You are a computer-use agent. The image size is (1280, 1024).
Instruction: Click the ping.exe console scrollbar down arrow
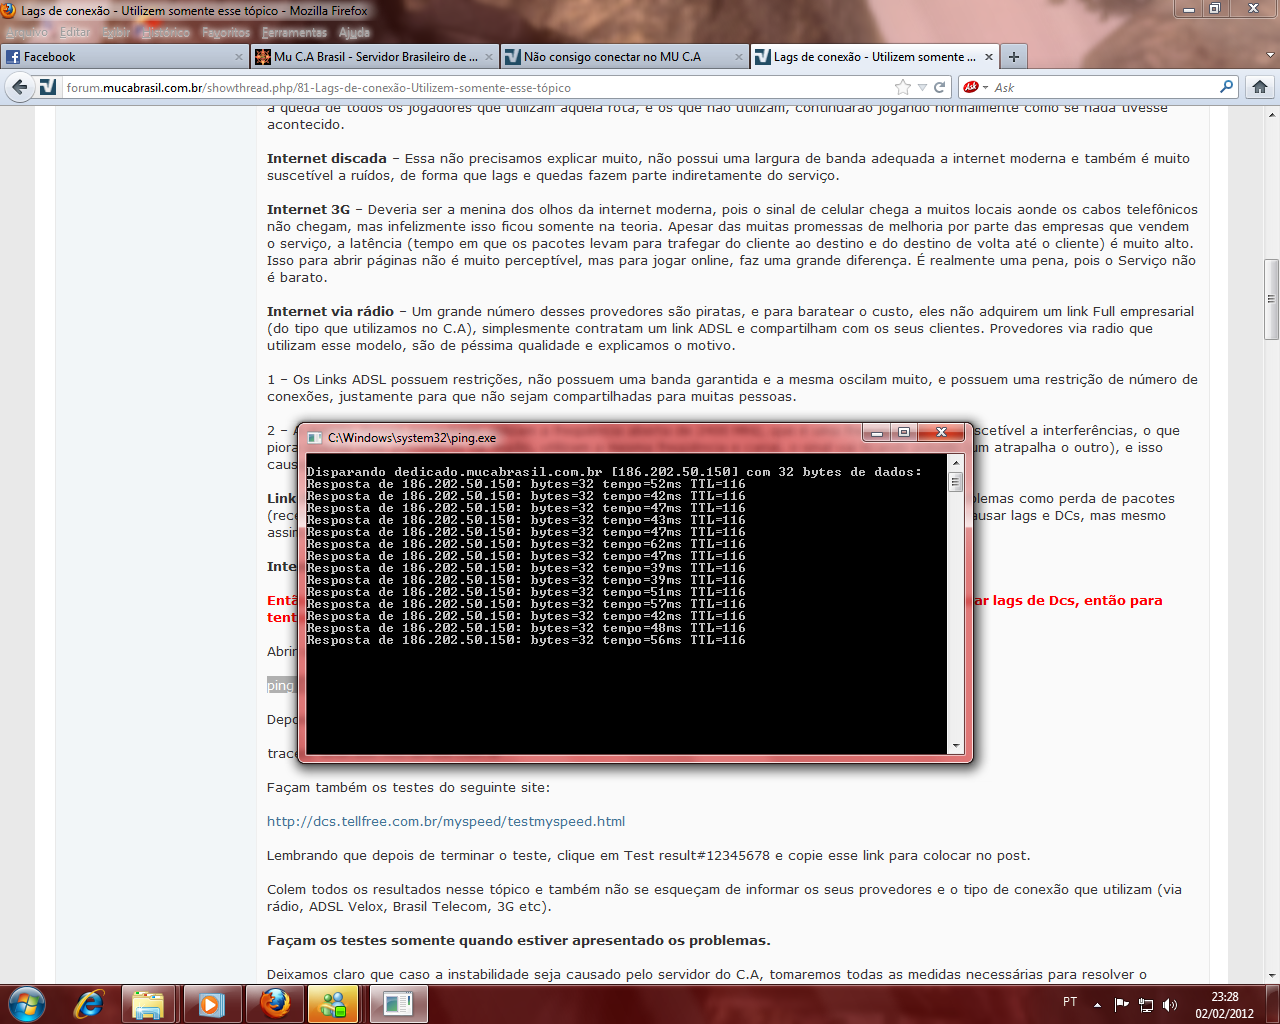(x=956, y=745)
